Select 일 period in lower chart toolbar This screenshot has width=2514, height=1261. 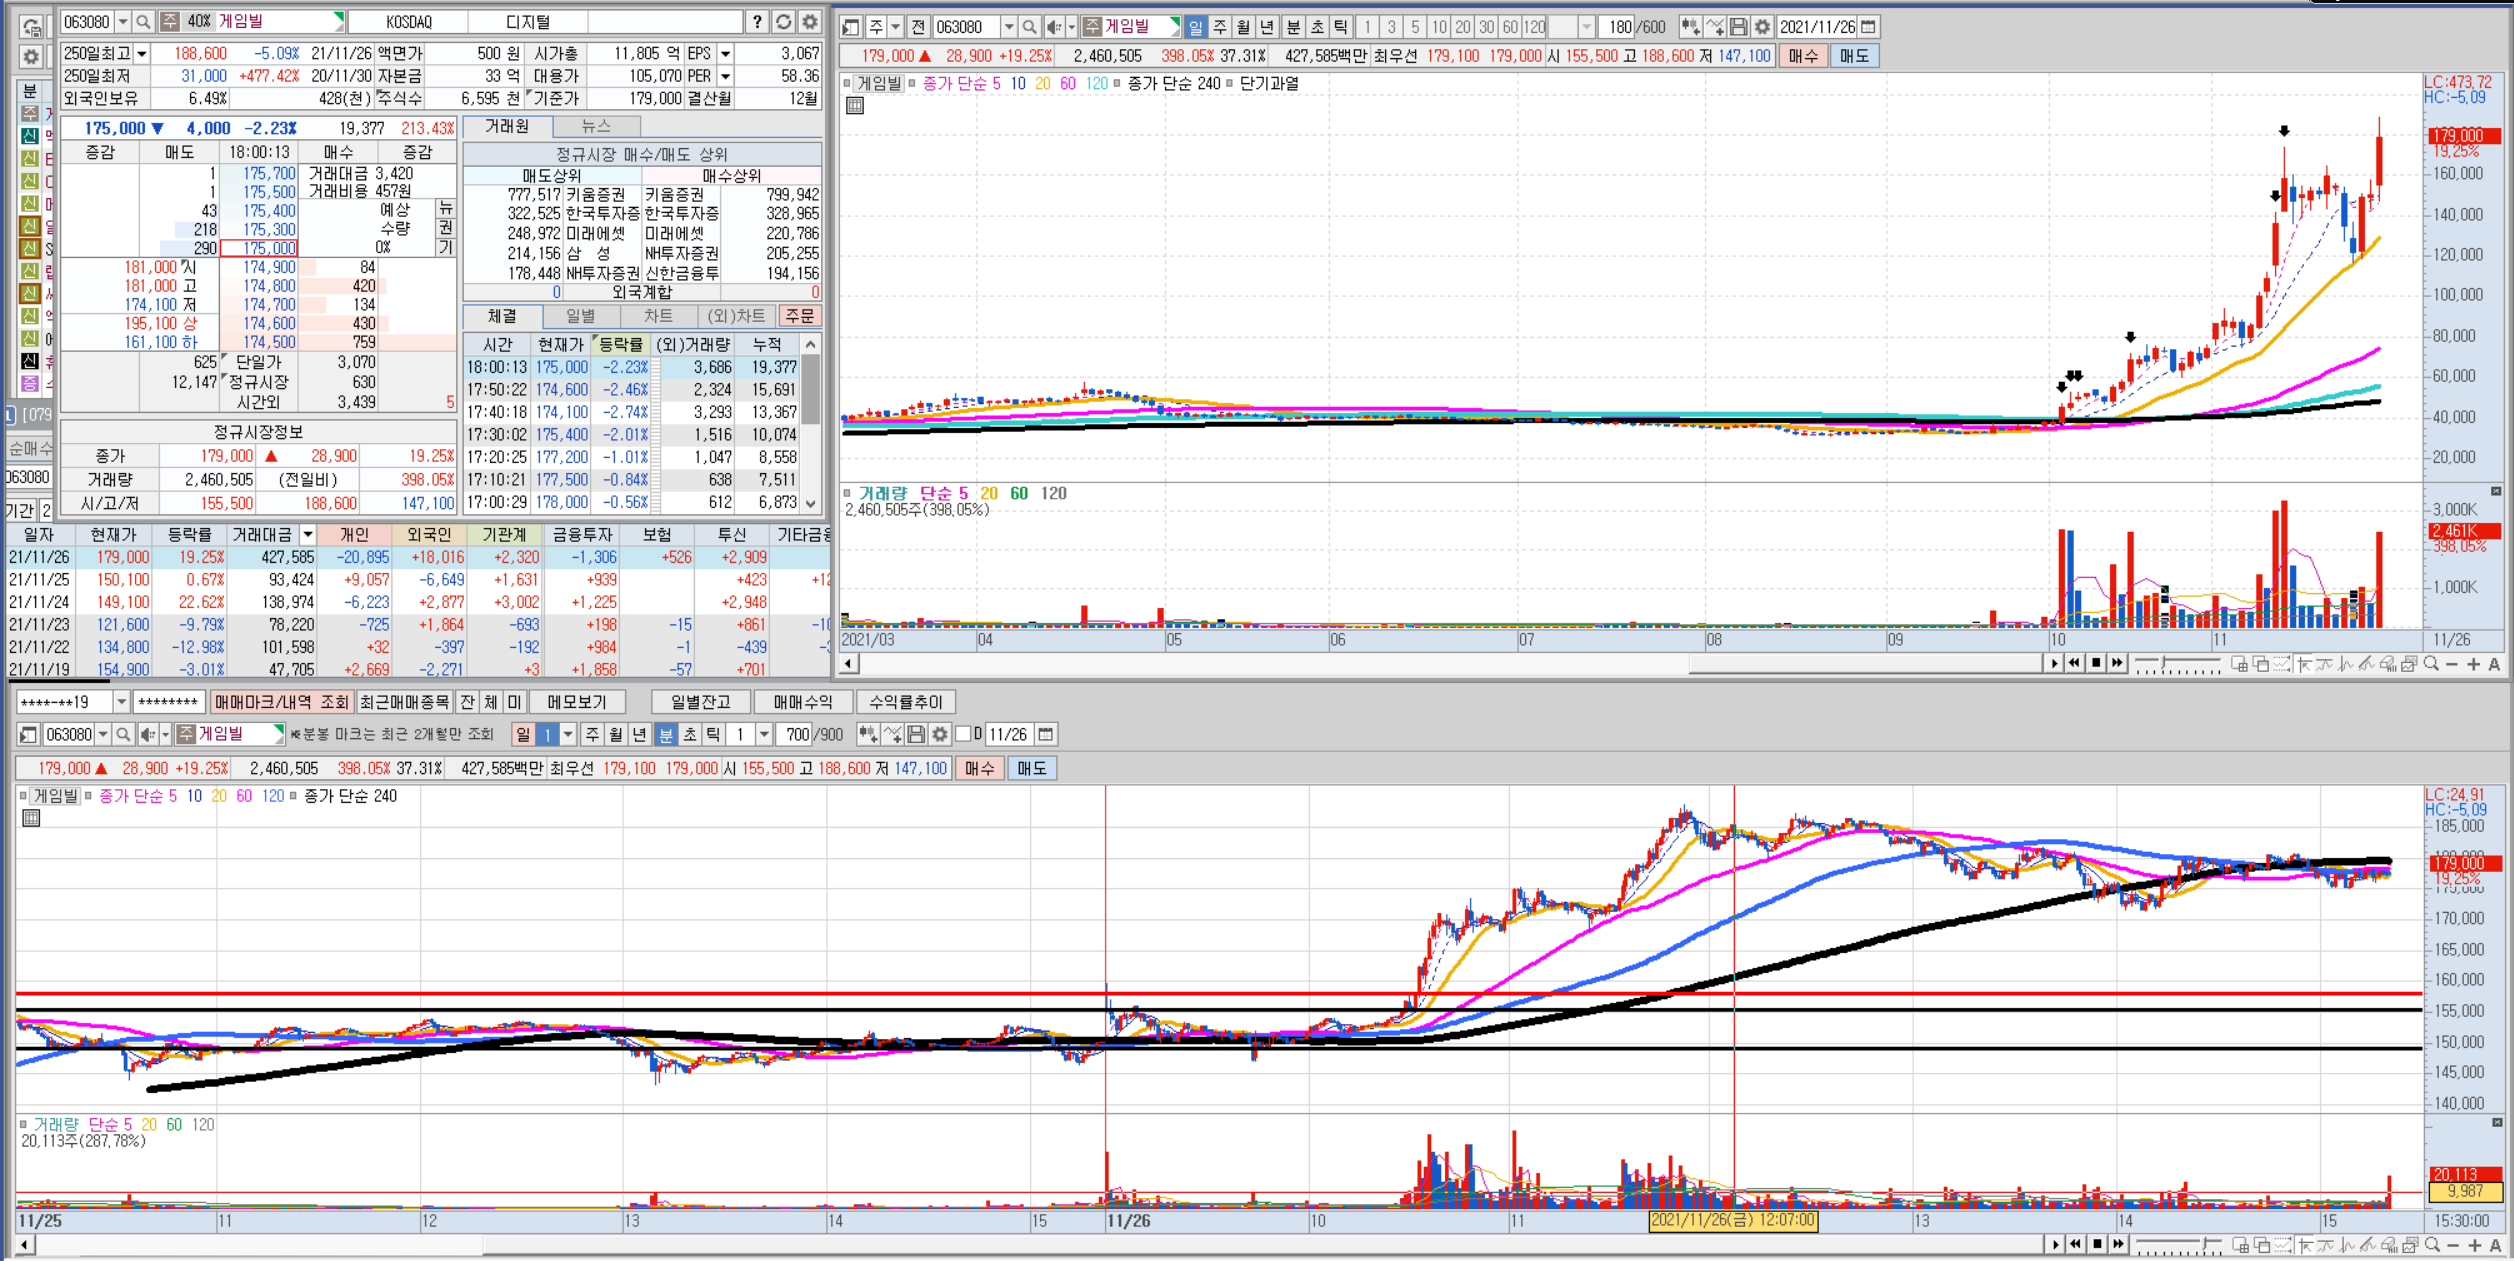point(523,735)
